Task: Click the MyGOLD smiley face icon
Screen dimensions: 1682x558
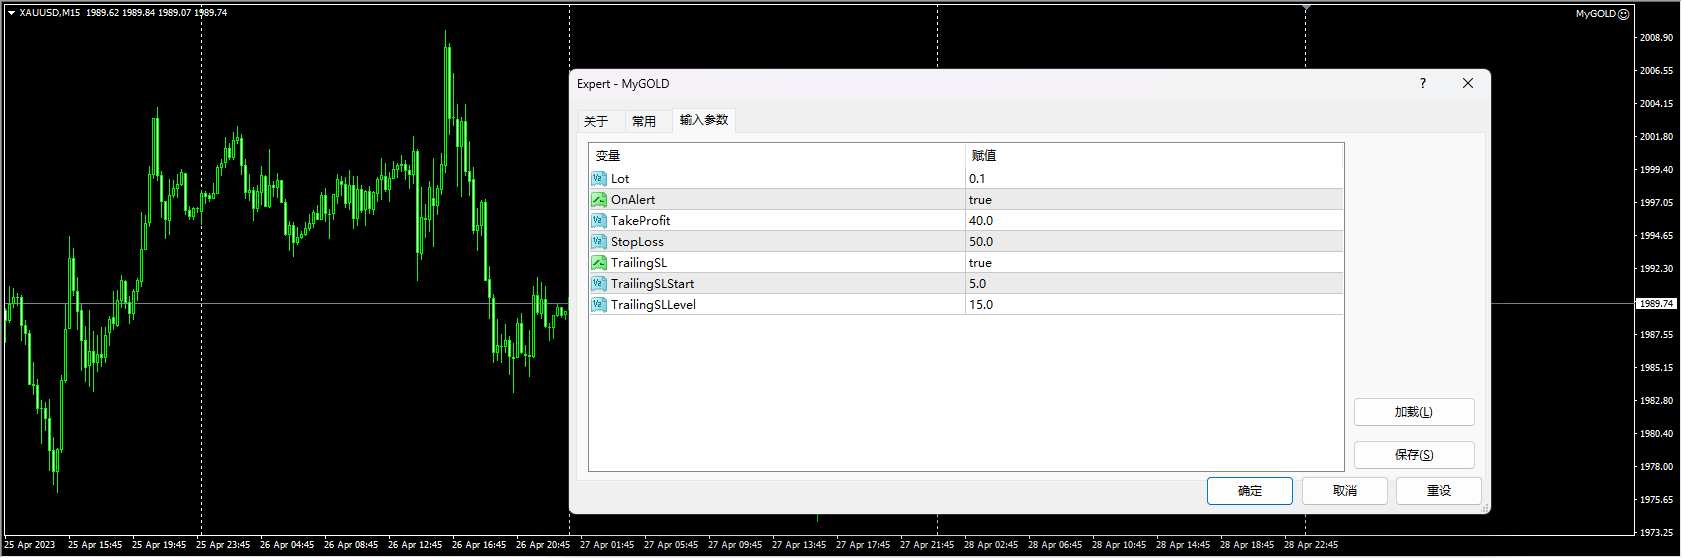Action: pyautogui.click(x=1624, y=14)
